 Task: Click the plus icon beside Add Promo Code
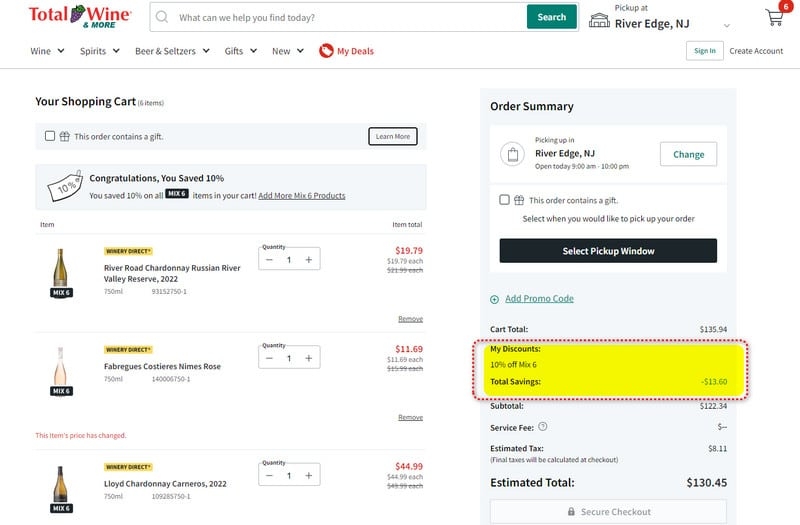click(x=495, y=299)
